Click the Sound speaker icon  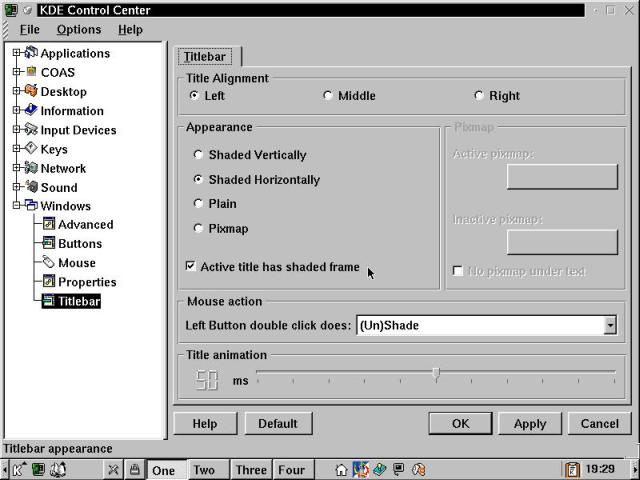[x=30, y=187]
